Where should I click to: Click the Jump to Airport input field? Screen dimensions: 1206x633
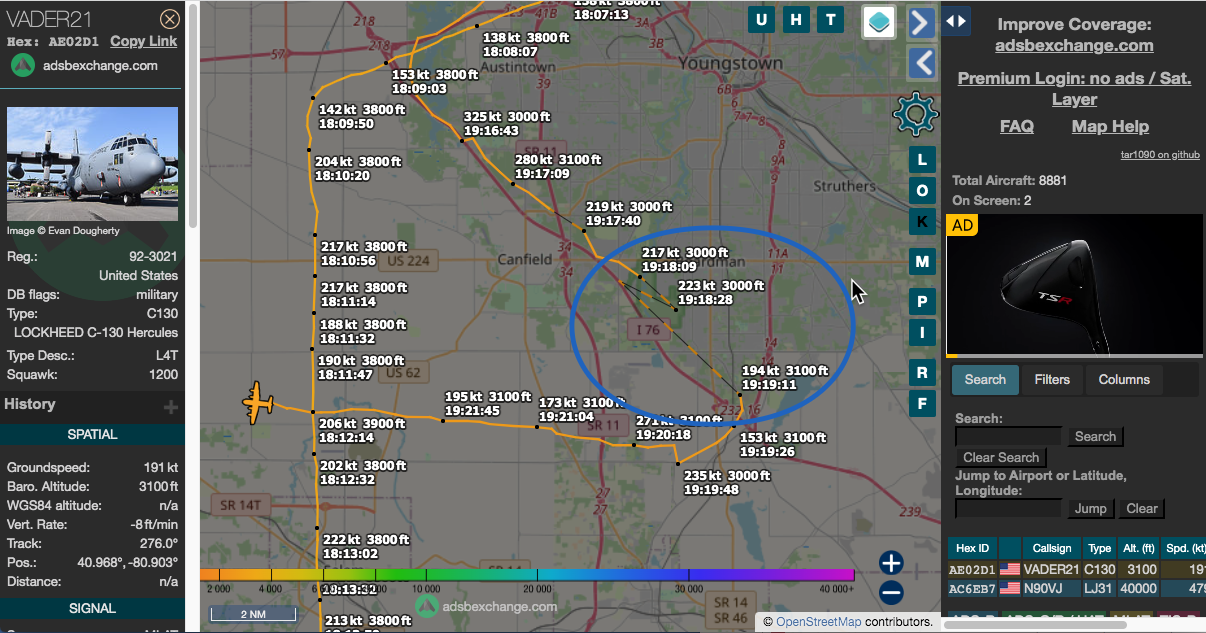coord(1008,508)
